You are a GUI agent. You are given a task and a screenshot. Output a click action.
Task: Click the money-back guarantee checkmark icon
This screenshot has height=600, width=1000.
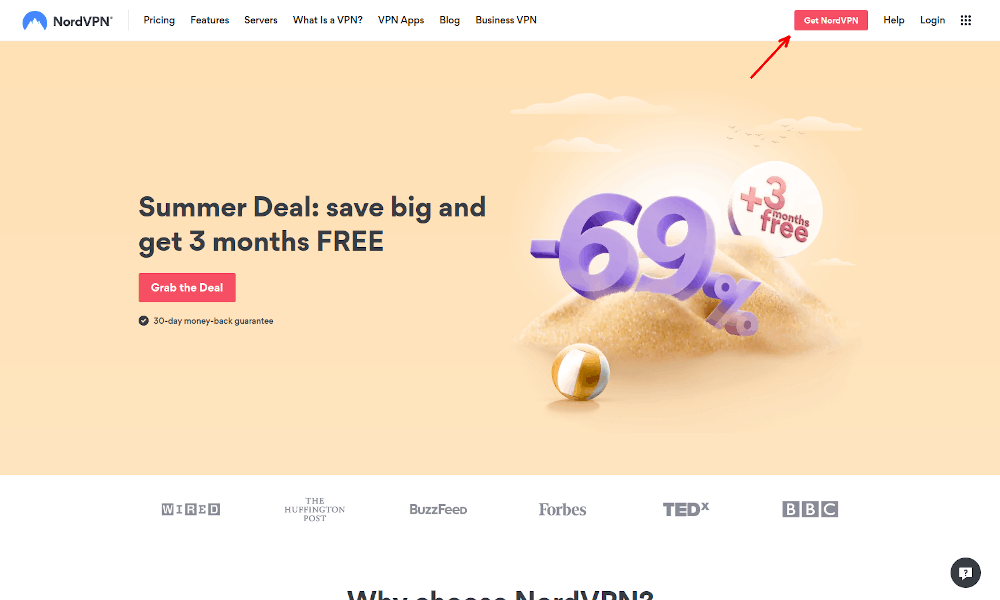tap(143, 321)
